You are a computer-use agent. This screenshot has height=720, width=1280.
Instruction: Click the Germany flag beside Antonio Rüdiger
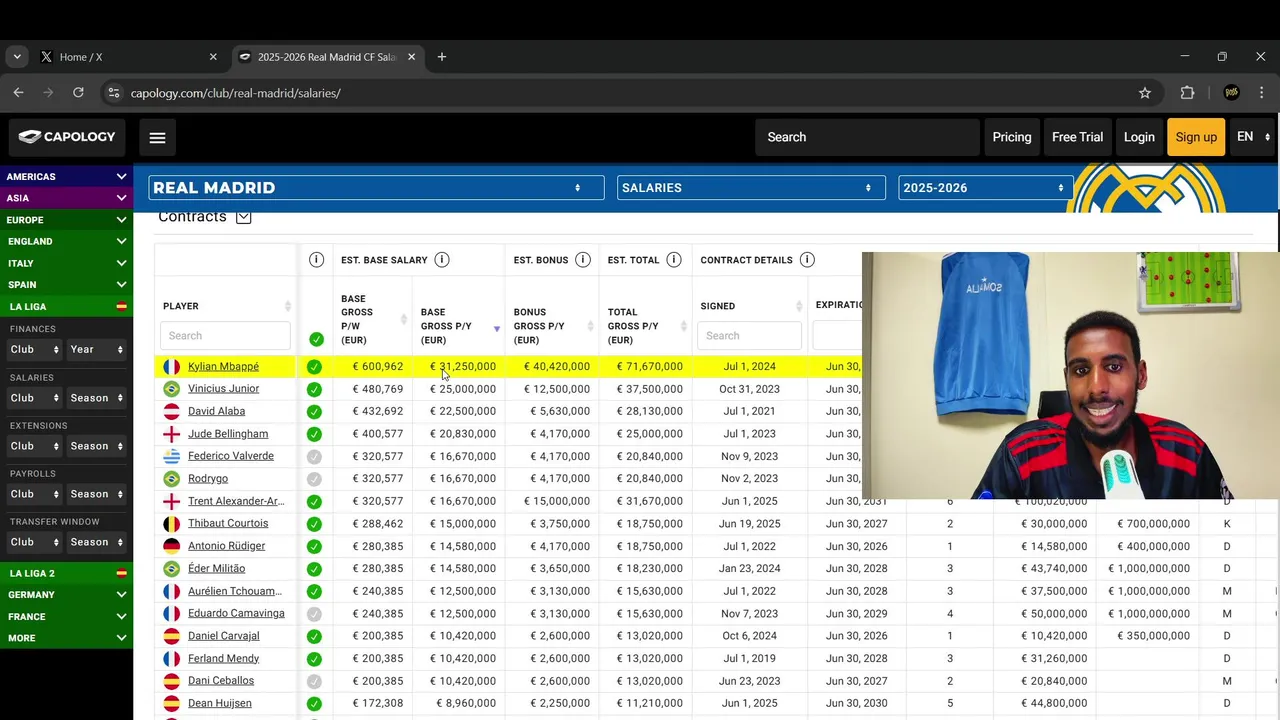[171, 546]
